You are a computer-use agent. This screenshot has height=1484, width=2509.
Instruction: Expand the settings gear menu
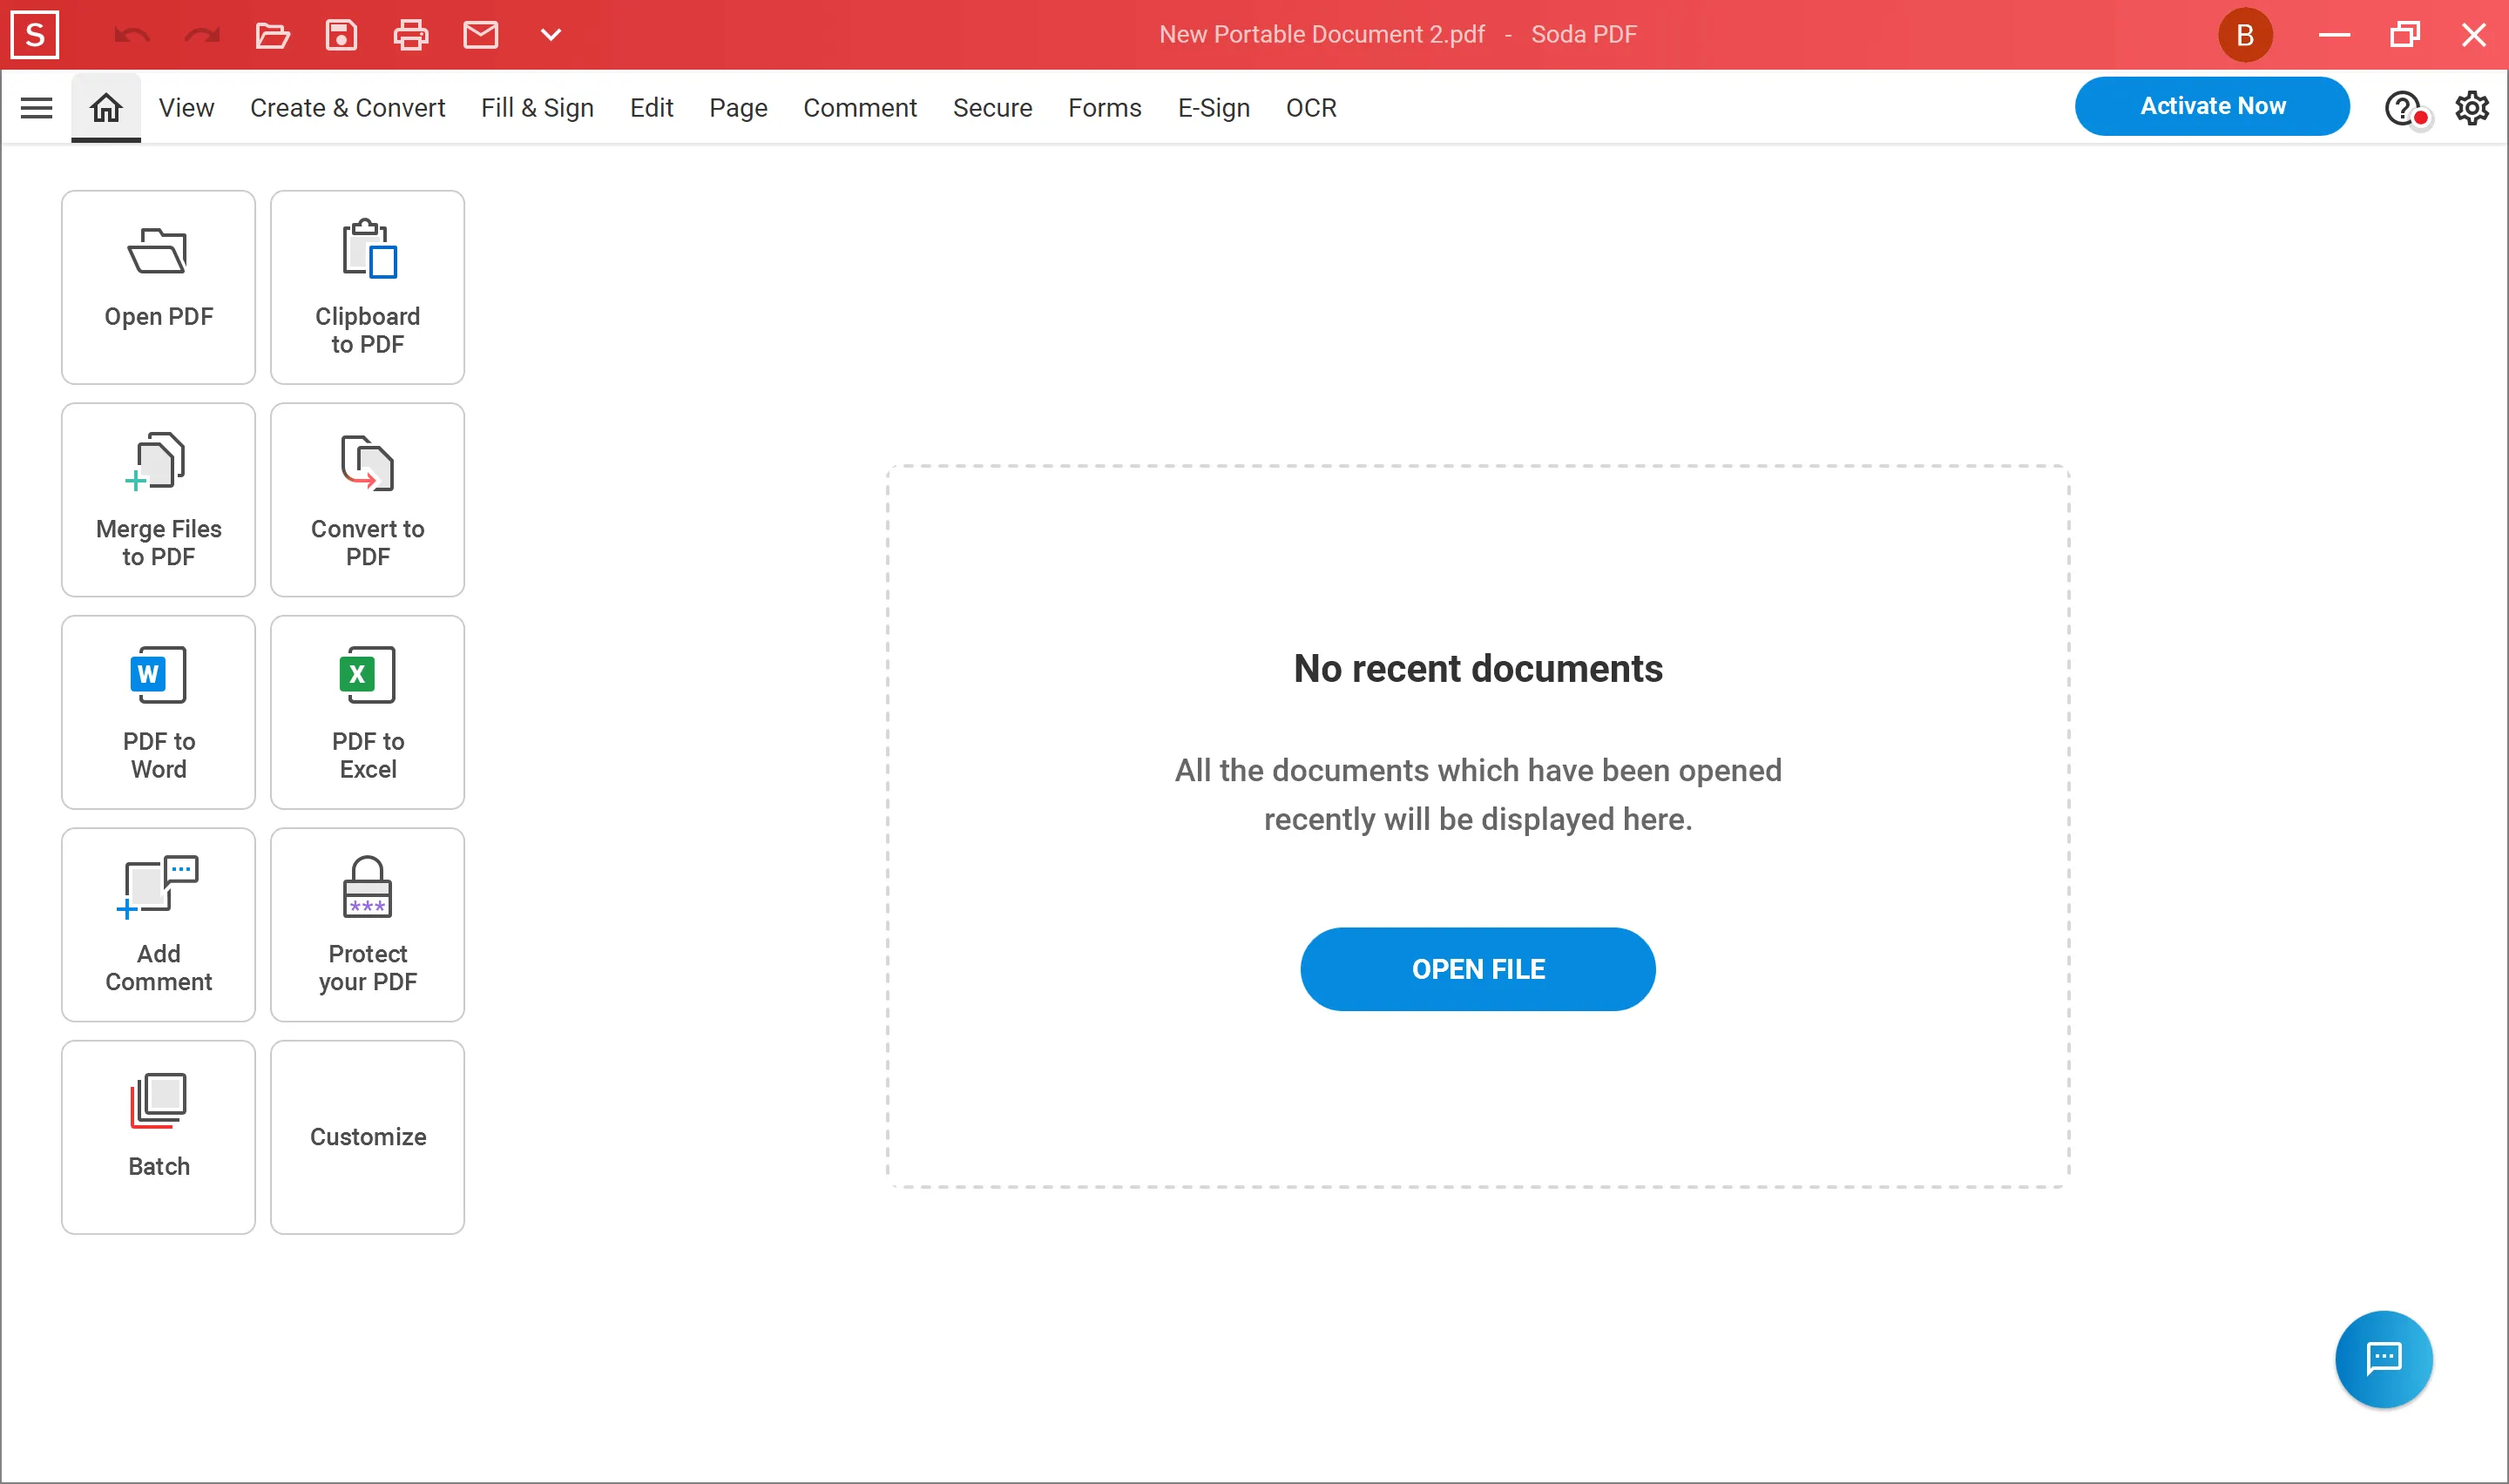pyautogui.click(x=2470, y=106)
